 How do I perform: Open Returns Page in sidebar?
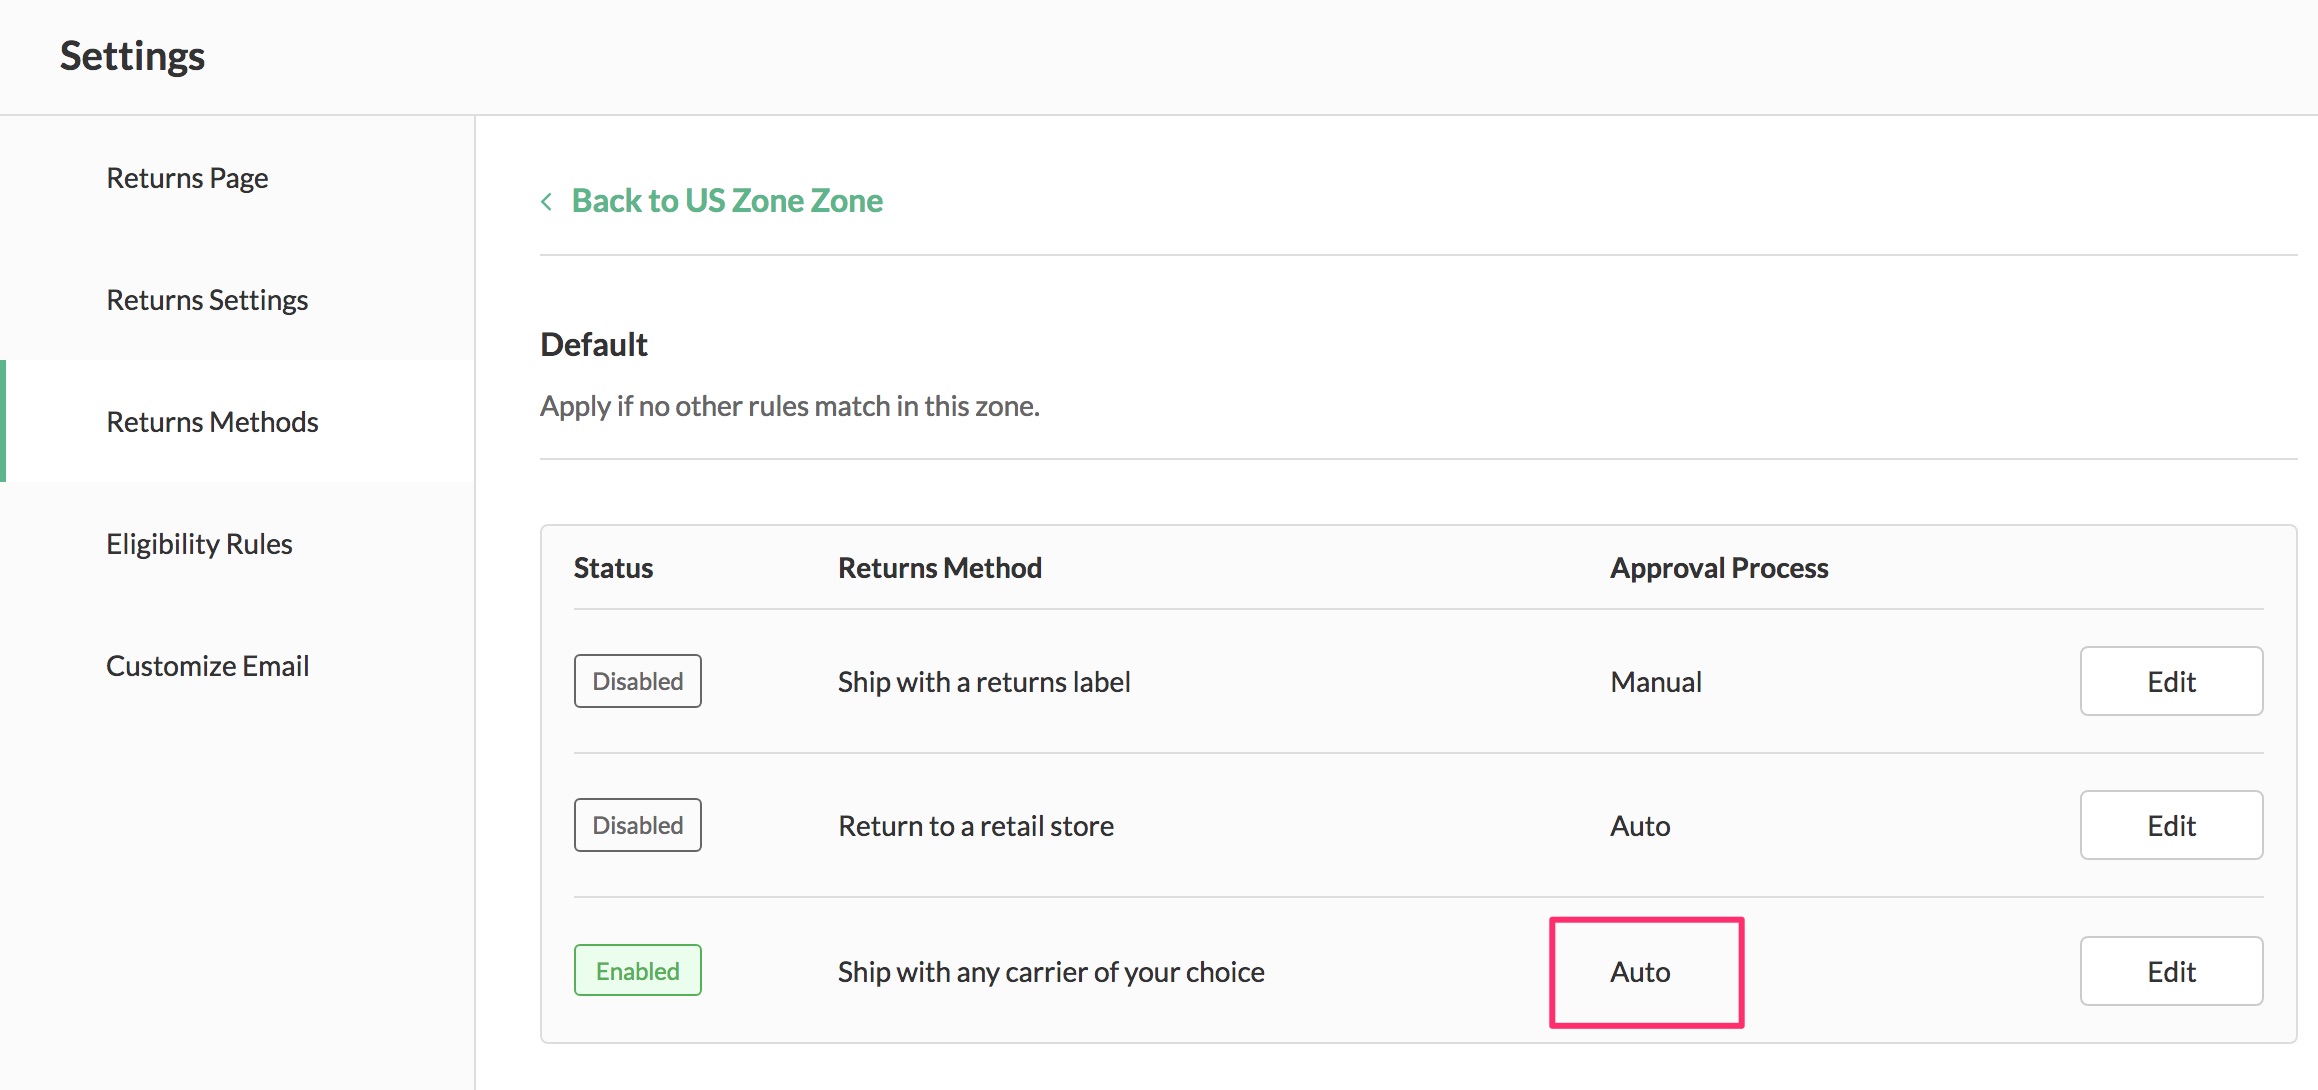187,178
